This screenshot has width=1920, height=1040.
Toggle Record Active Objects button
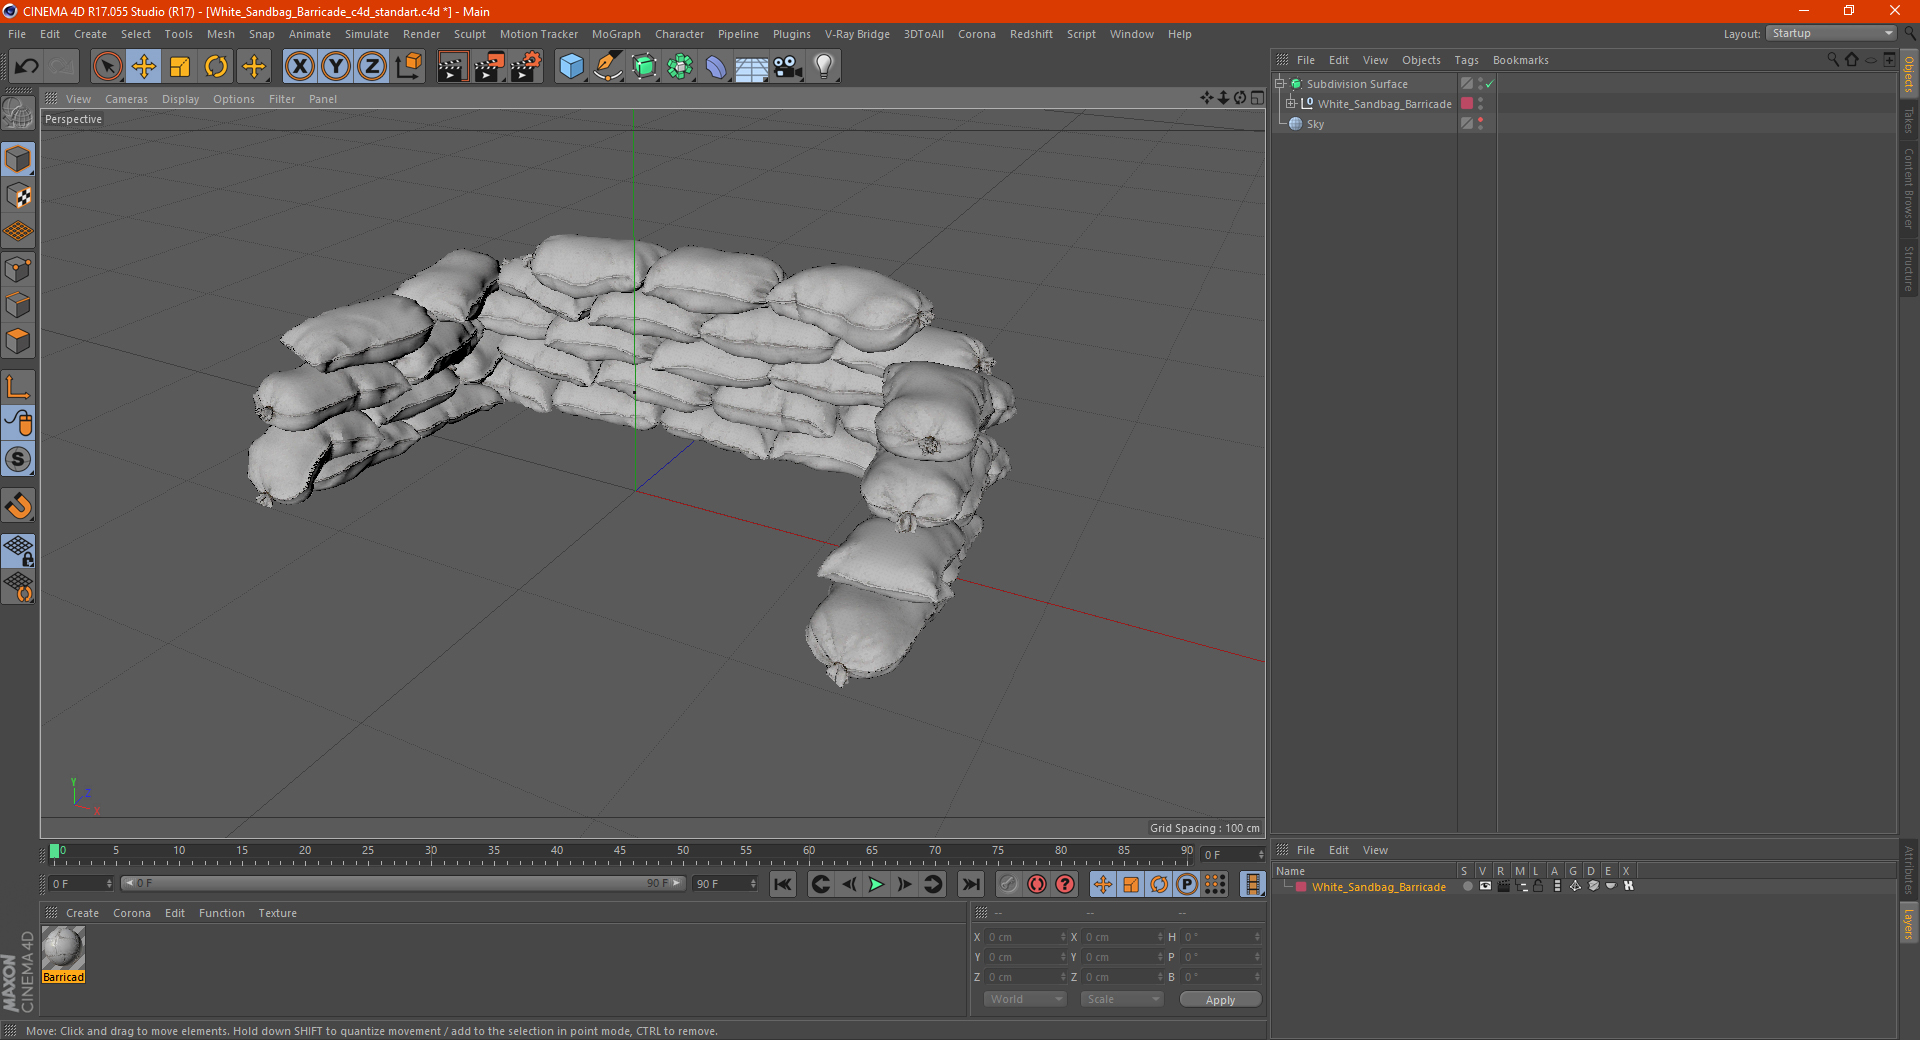point(1009,884)
